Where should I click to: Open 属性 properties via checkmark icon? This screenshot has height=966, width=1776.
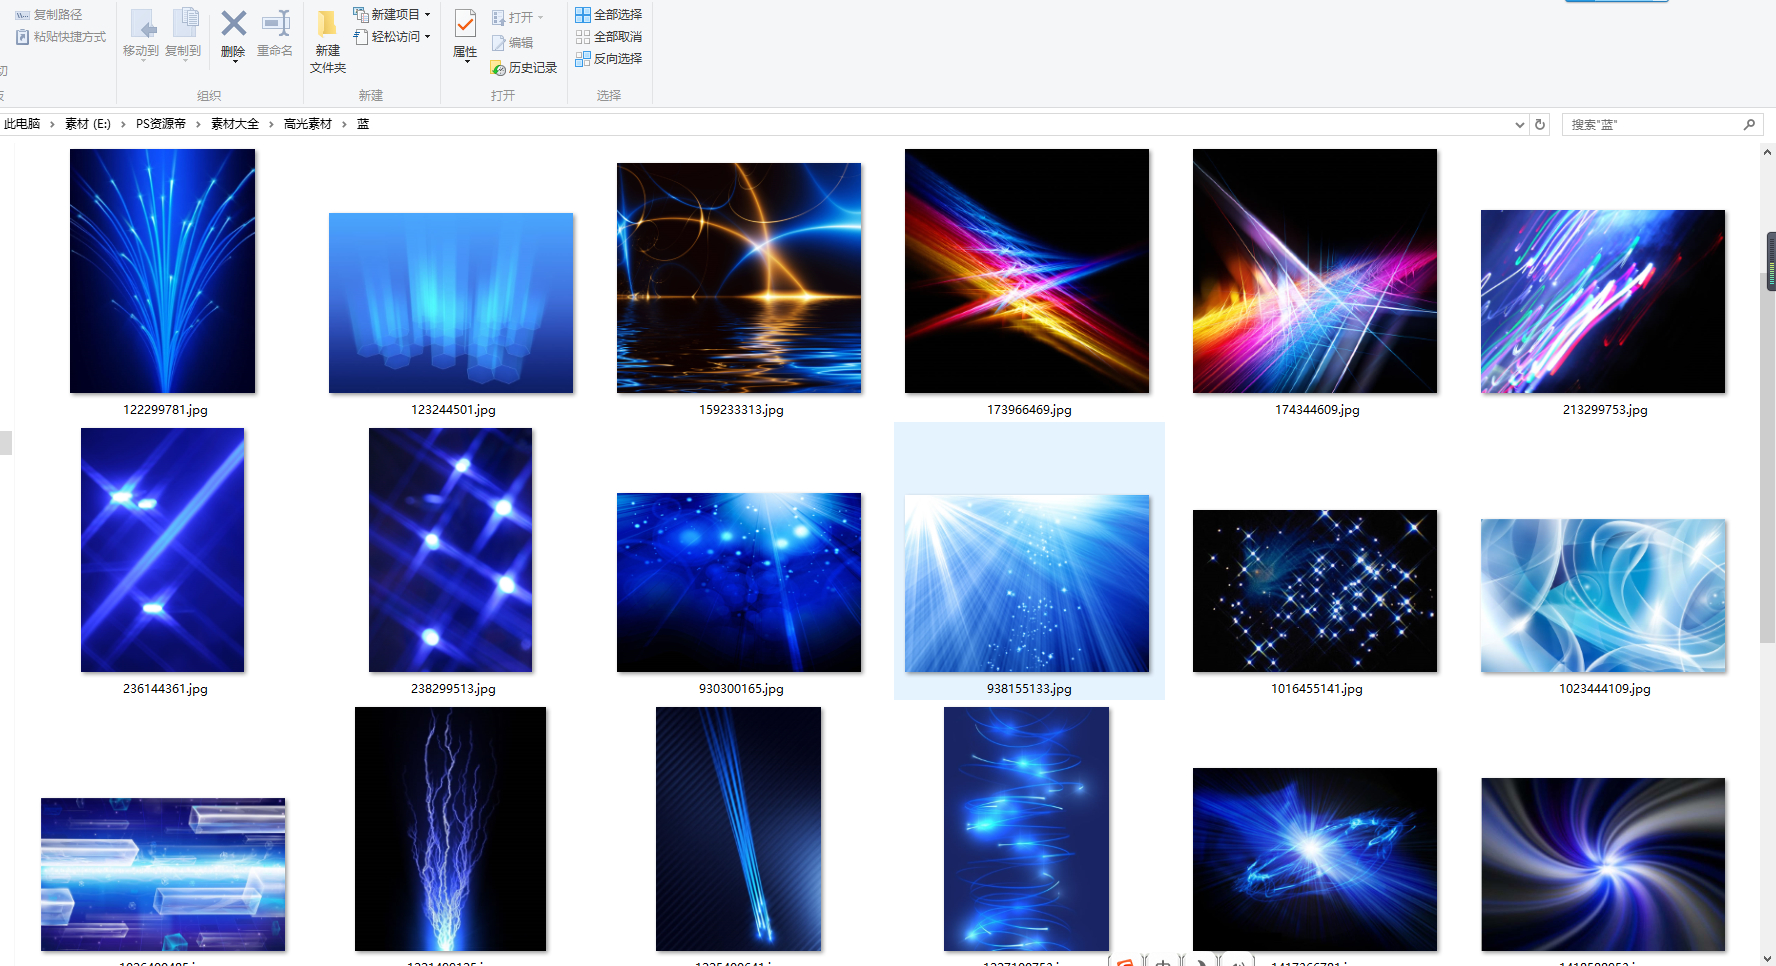[465, 22]
